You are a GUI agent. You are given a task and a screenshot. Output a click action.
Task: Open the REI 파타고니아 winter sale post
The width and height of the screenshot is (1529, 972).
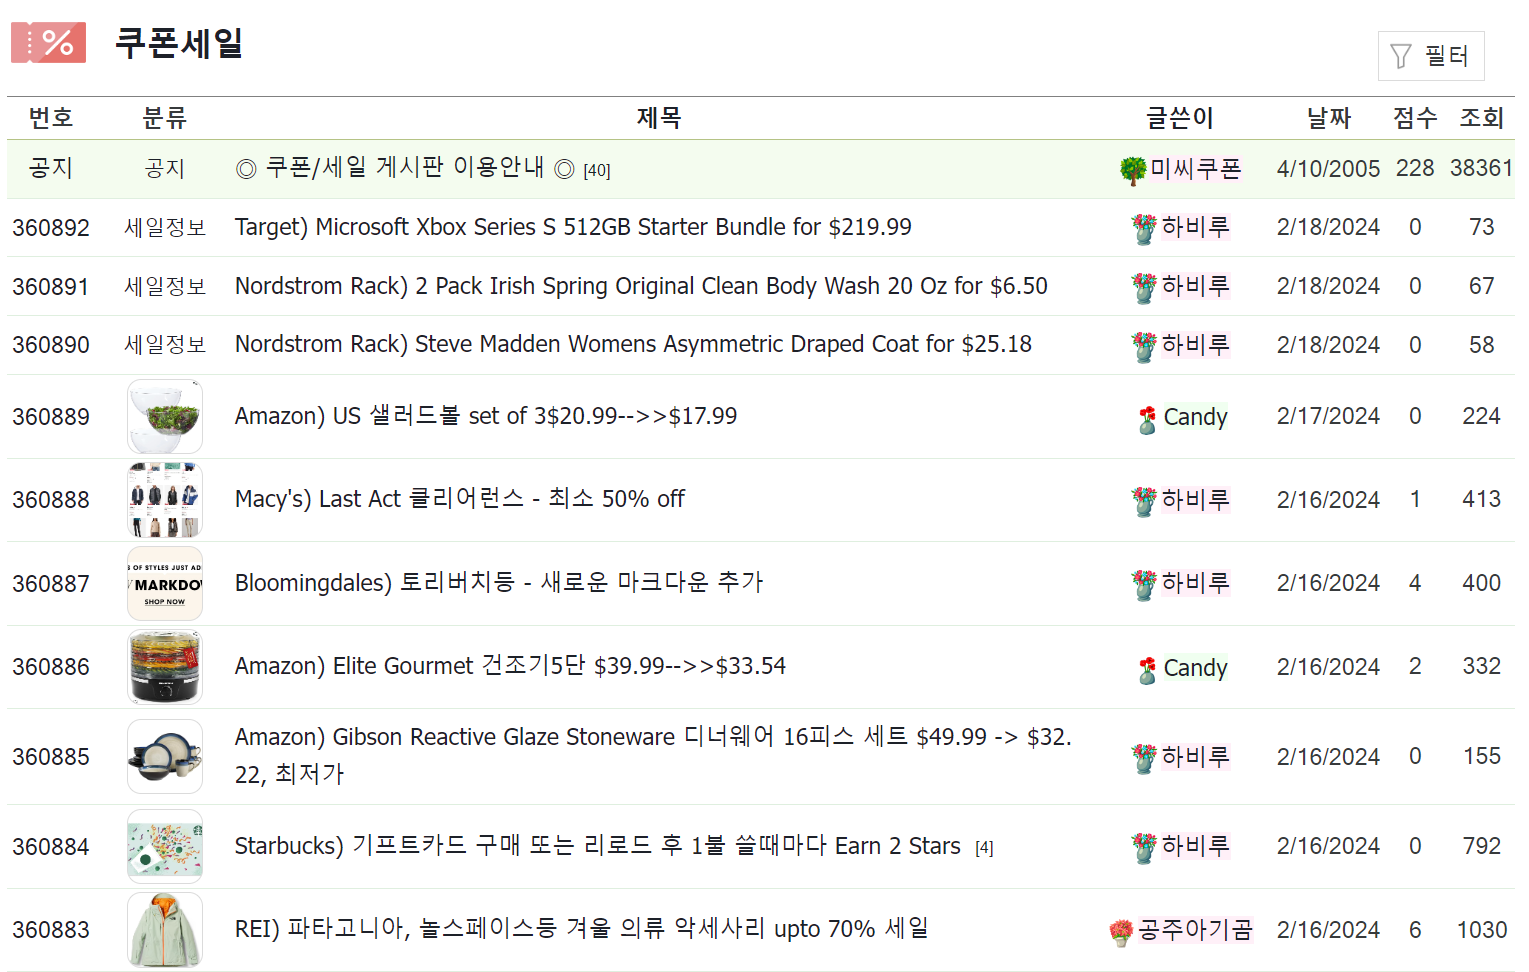pyautogui.click(x=580, y=929)
